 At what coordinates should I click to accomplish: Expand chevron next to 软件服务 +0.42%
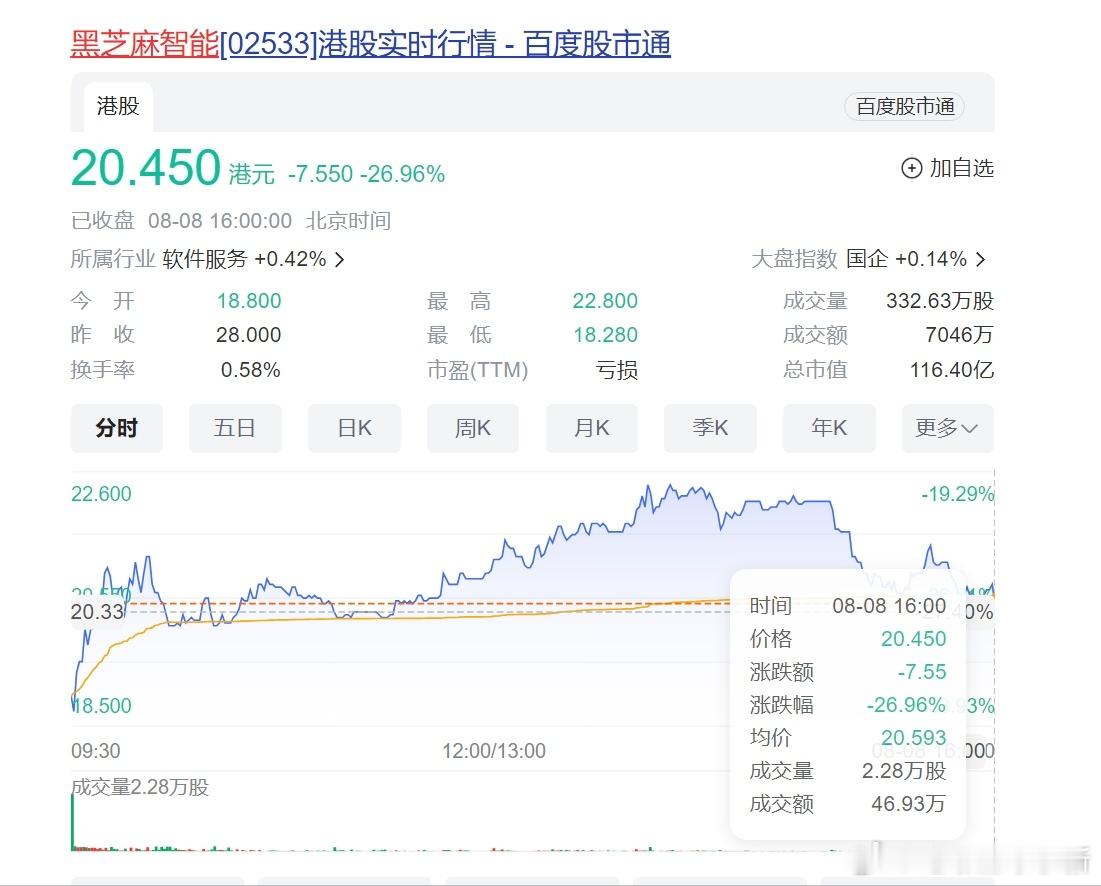[x=340, y=260]
